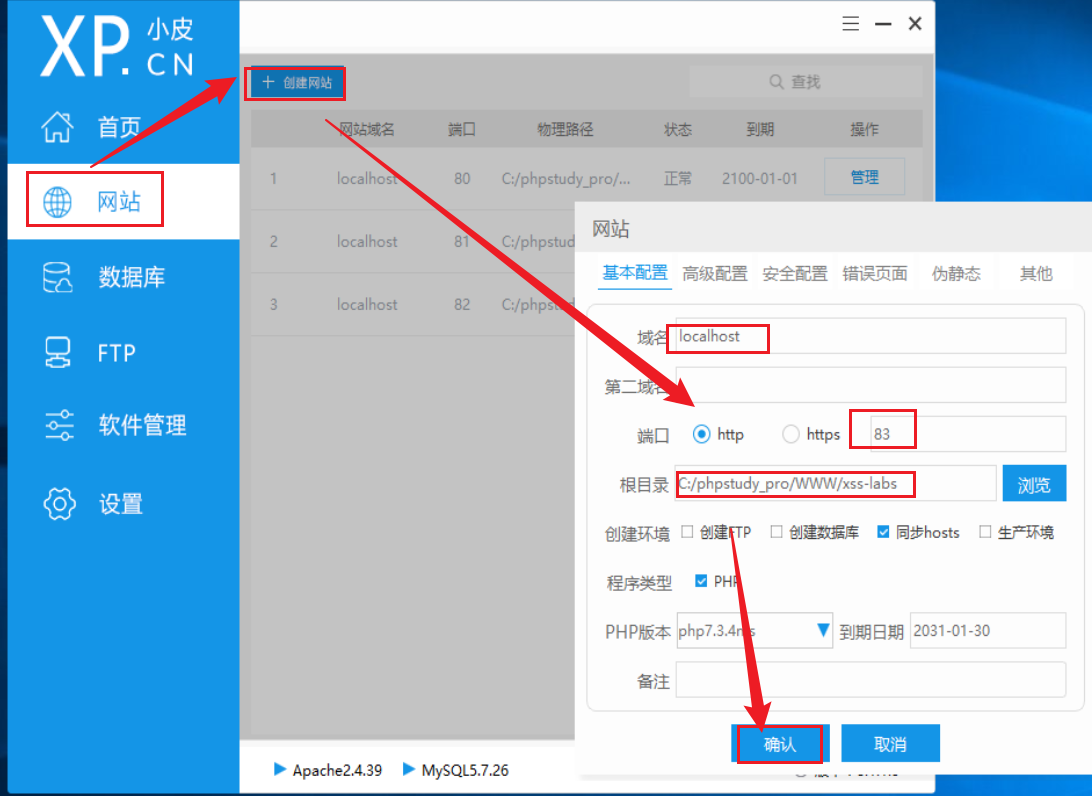Click the localhost row with port 81
The height and width of the screenshot is (796, 1092).
(413, 241)
